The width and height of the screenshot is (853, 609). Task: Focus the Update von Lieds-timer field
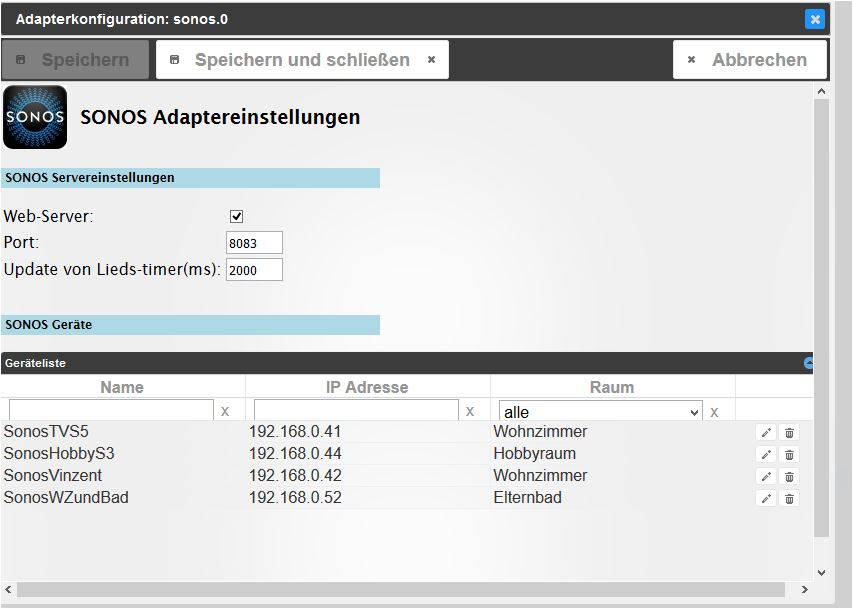coord(254,270)
